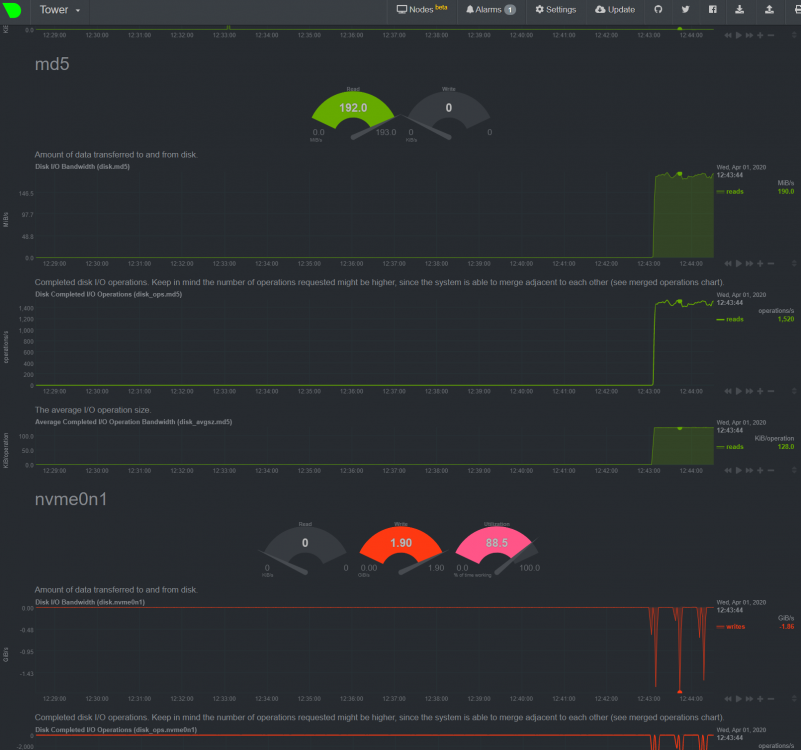Image resolution: width=801 pixels, height=750 pixels.
Task: Click the 190.0 MiB/s reads value
Action: pos(786,192)
